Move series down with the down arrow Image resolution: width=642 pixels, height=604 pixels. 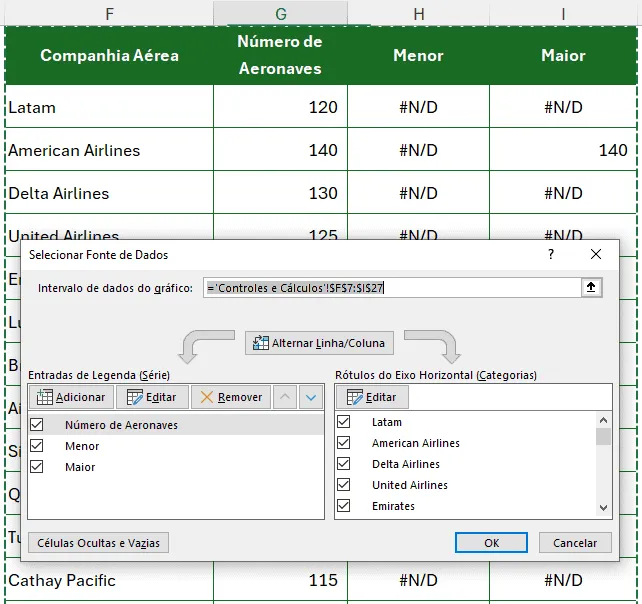pyautogui.click(x=311, y=397)
